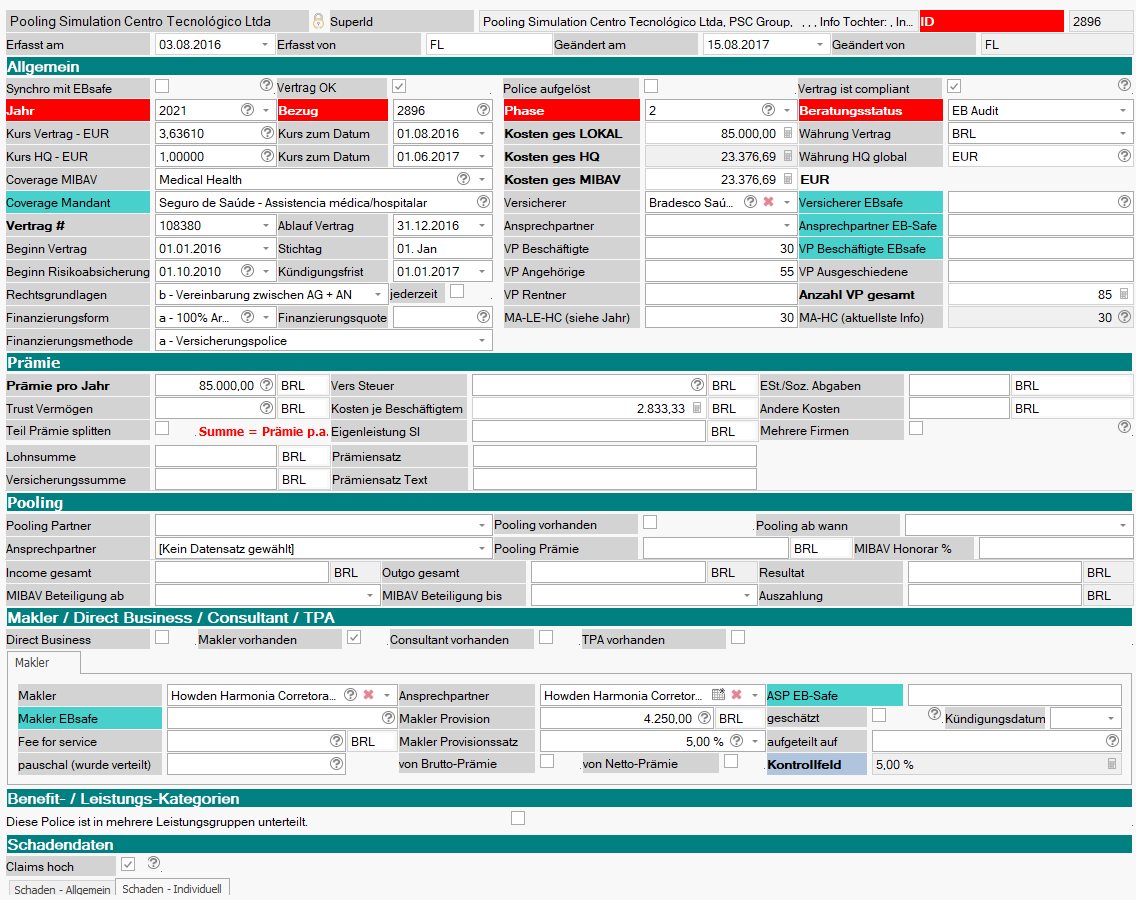Click the Allgemein section header

(x=569, y=67)
